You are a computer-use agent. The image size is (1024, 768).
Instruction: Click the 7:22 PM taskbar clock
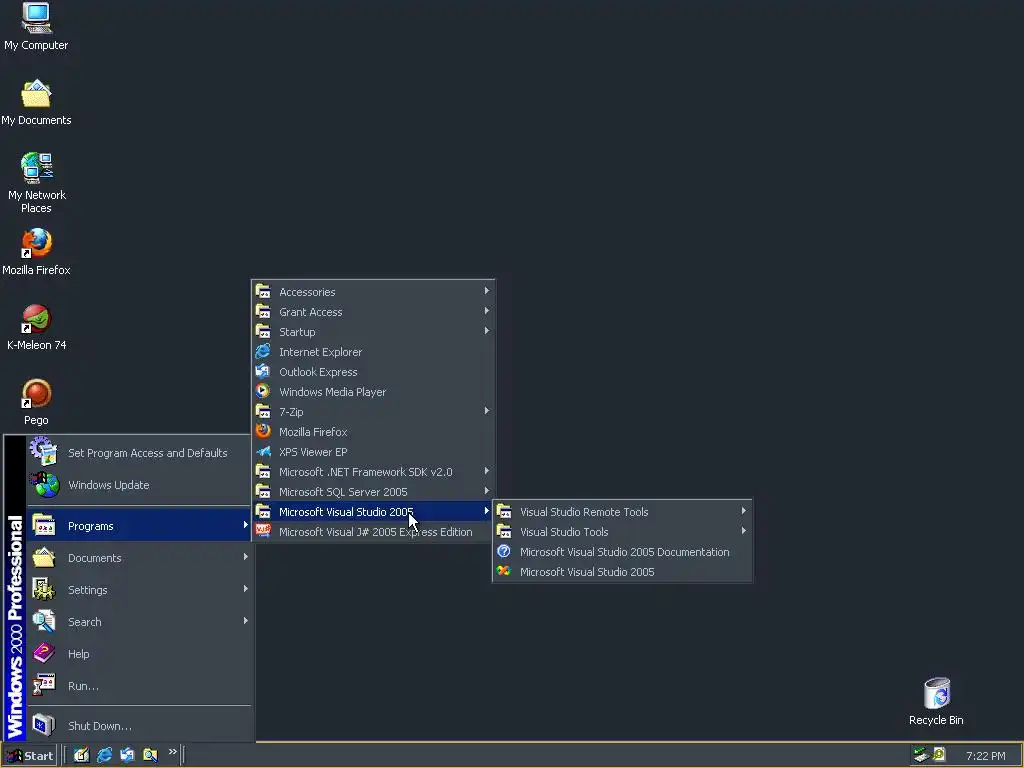985,756
